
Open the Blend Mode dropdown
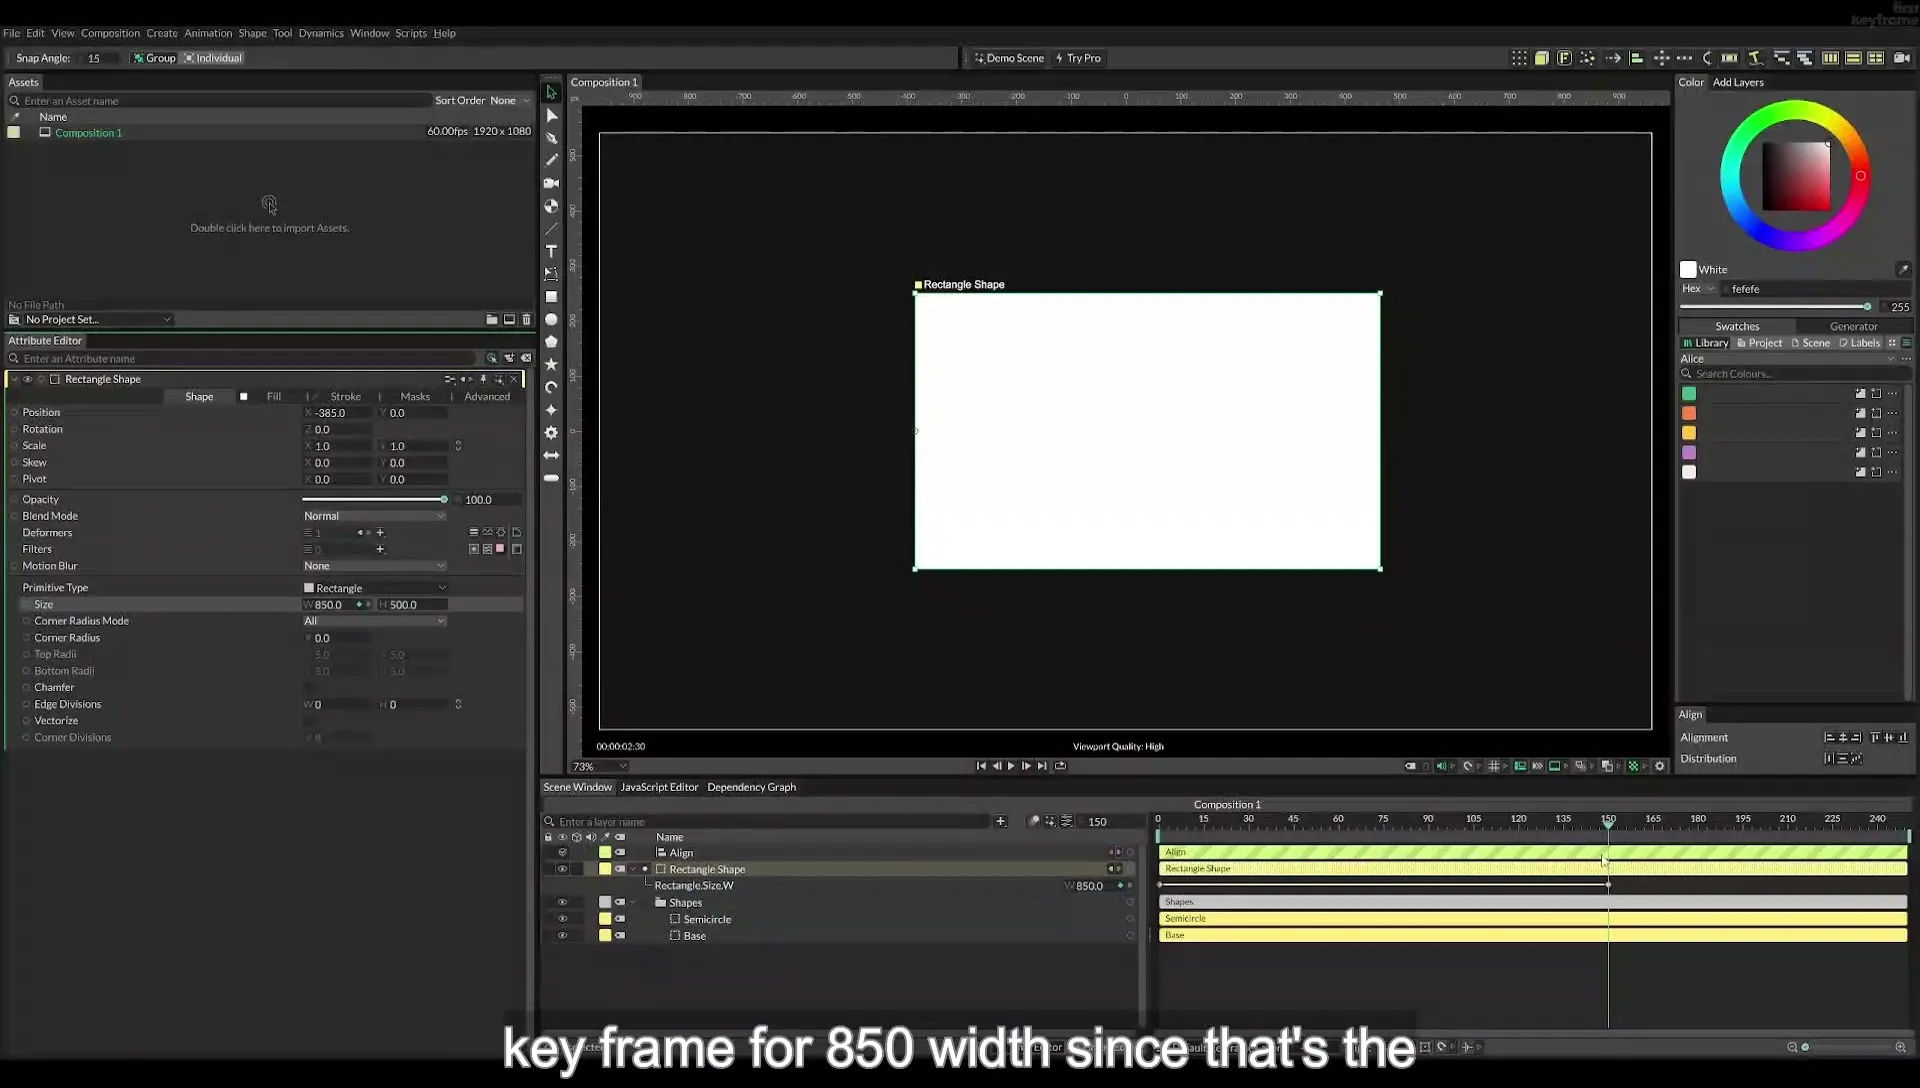point(374,516)
